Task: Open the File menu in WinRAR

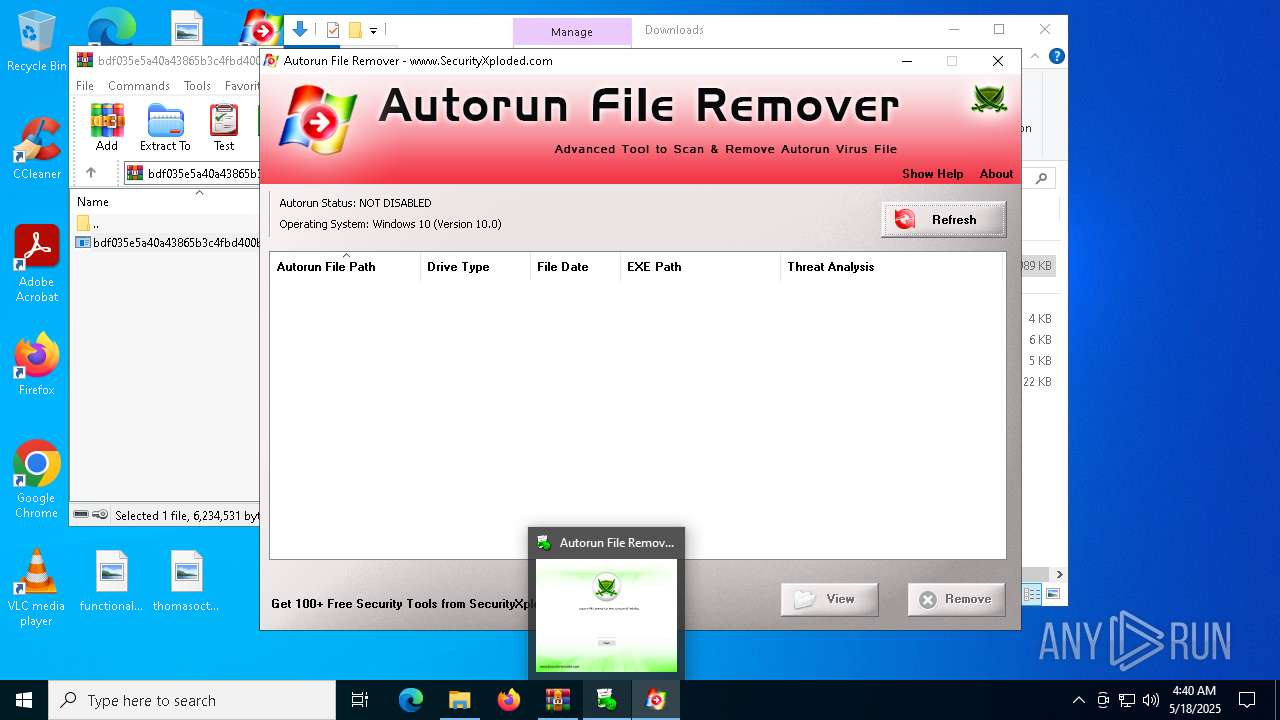Action: [x=85, y=86]
